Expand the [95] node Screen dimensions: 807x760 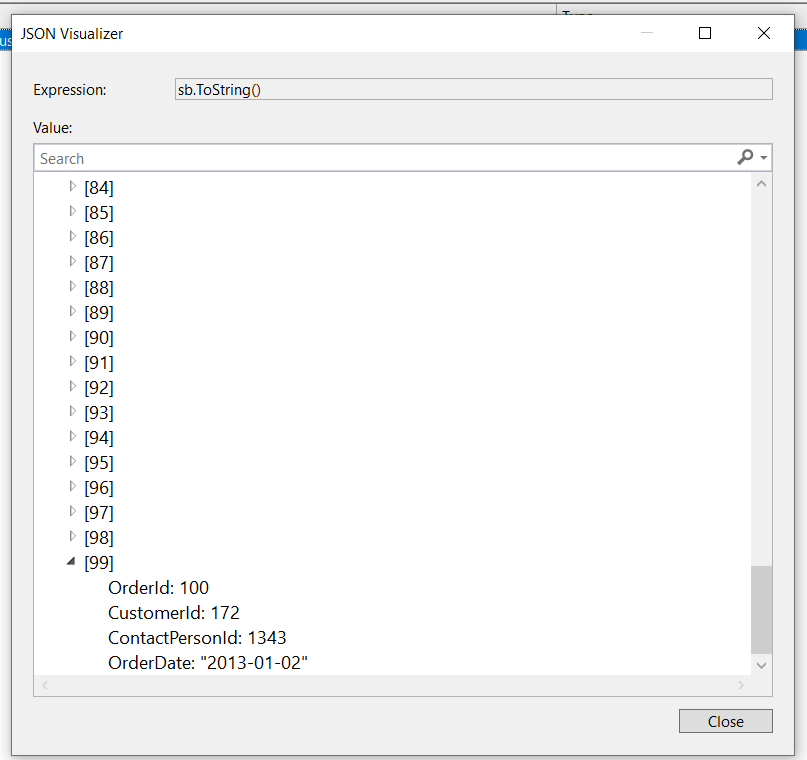[73, 462]
